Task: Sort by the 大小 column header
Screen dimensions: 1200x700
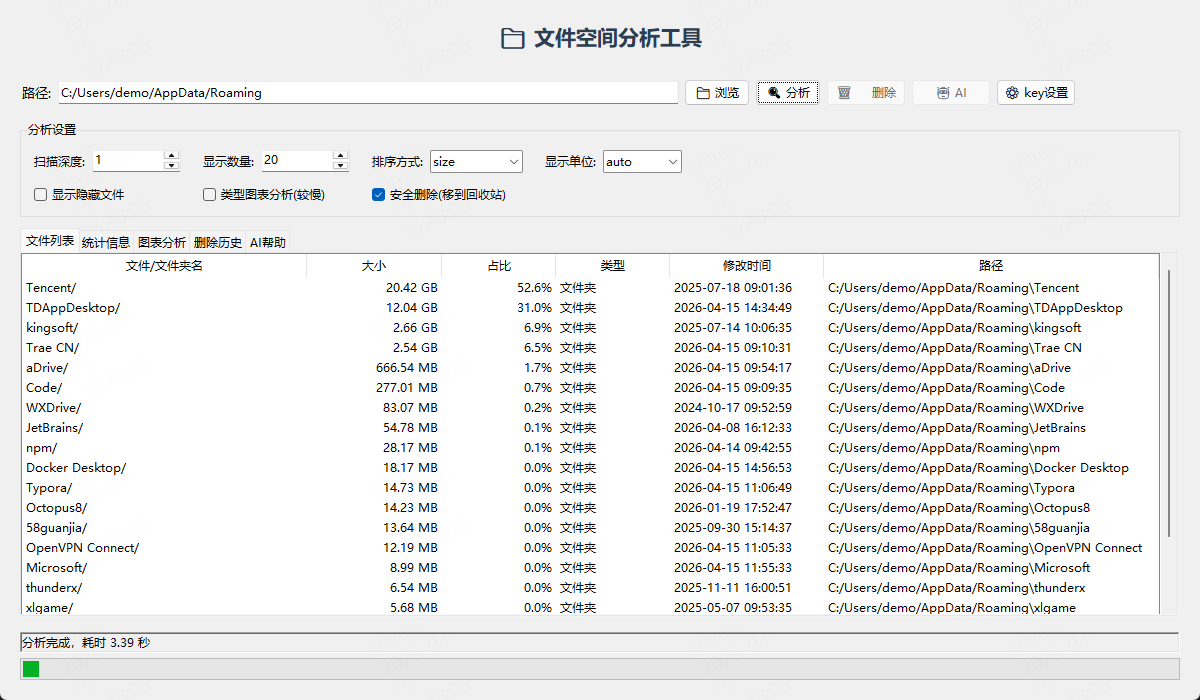Action: pyautogui.click(x=374, y=266)
